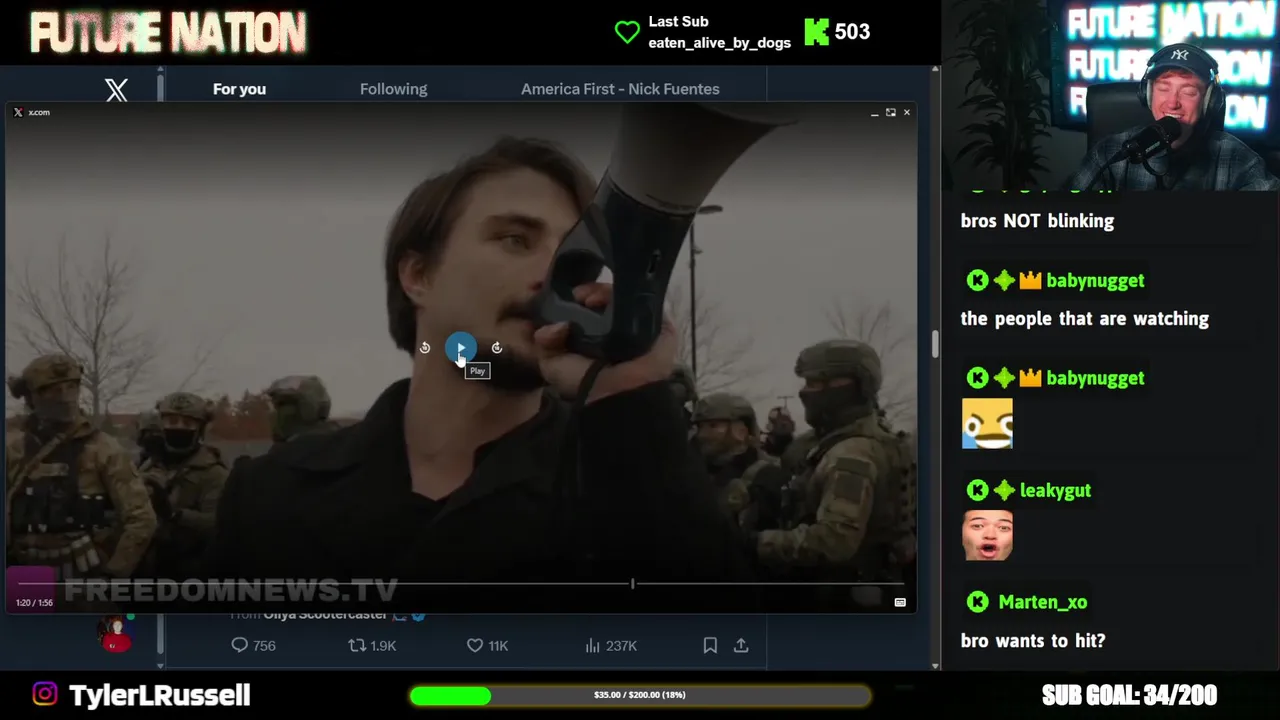This screenshot has width=1280, height=720.
Task: Click the page vertical scrollbar thumb
Action: [x=935, y=343]
